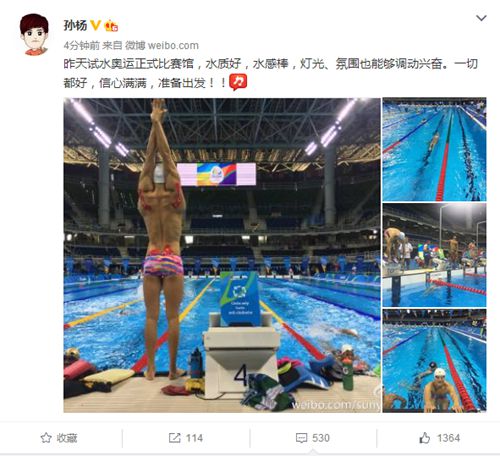This screenshot has width=500, height=456.
Task: Click the thumbs-up like icon
Action: point(425,438)
